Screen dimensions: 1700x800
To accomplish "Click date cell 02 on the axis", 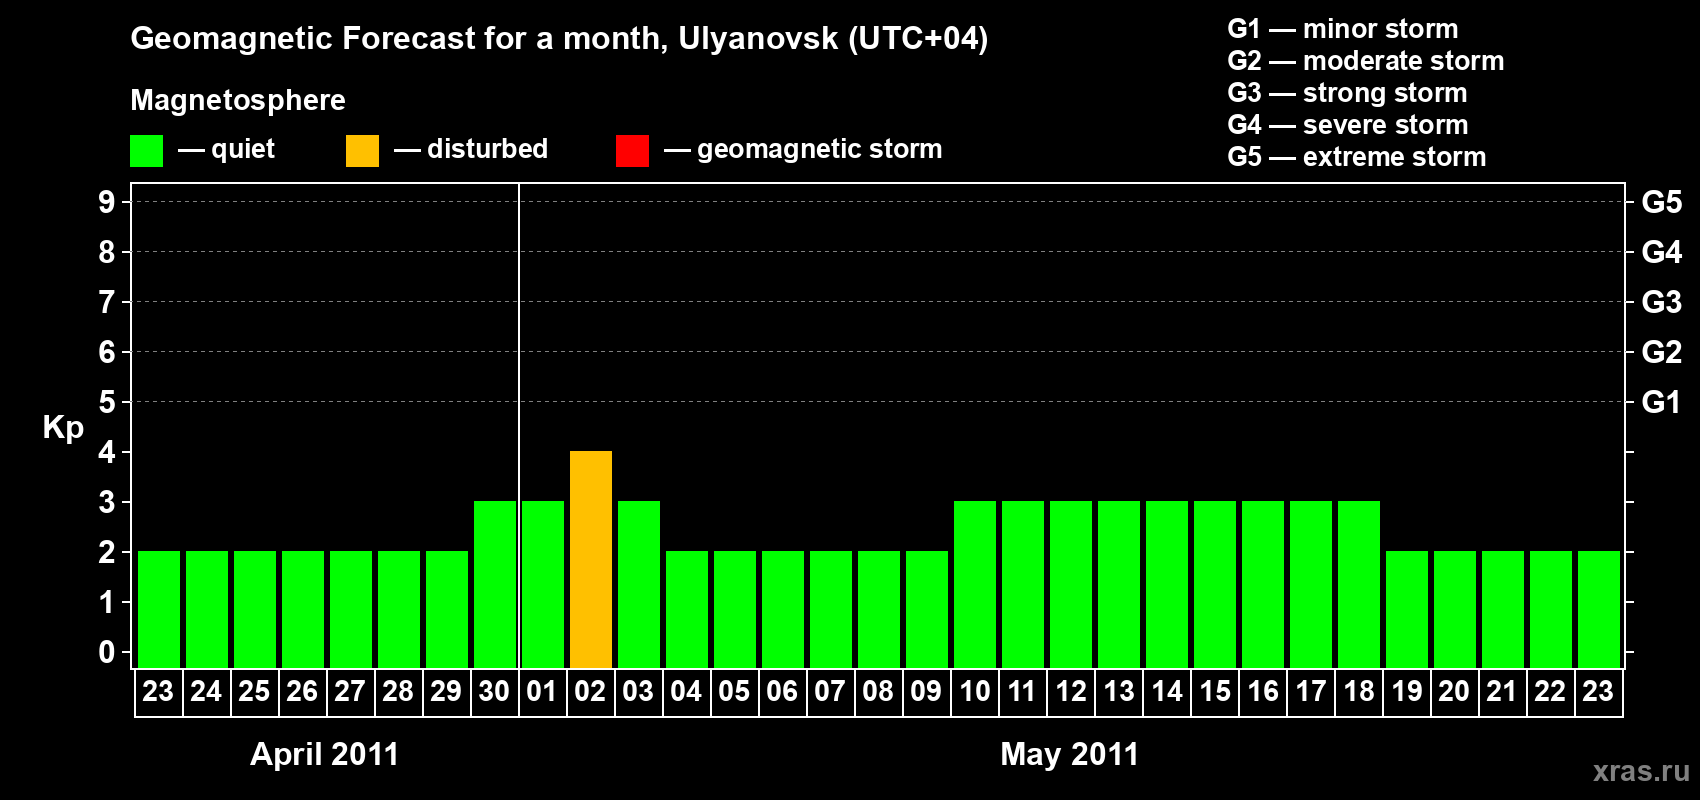I will [590, 692].
